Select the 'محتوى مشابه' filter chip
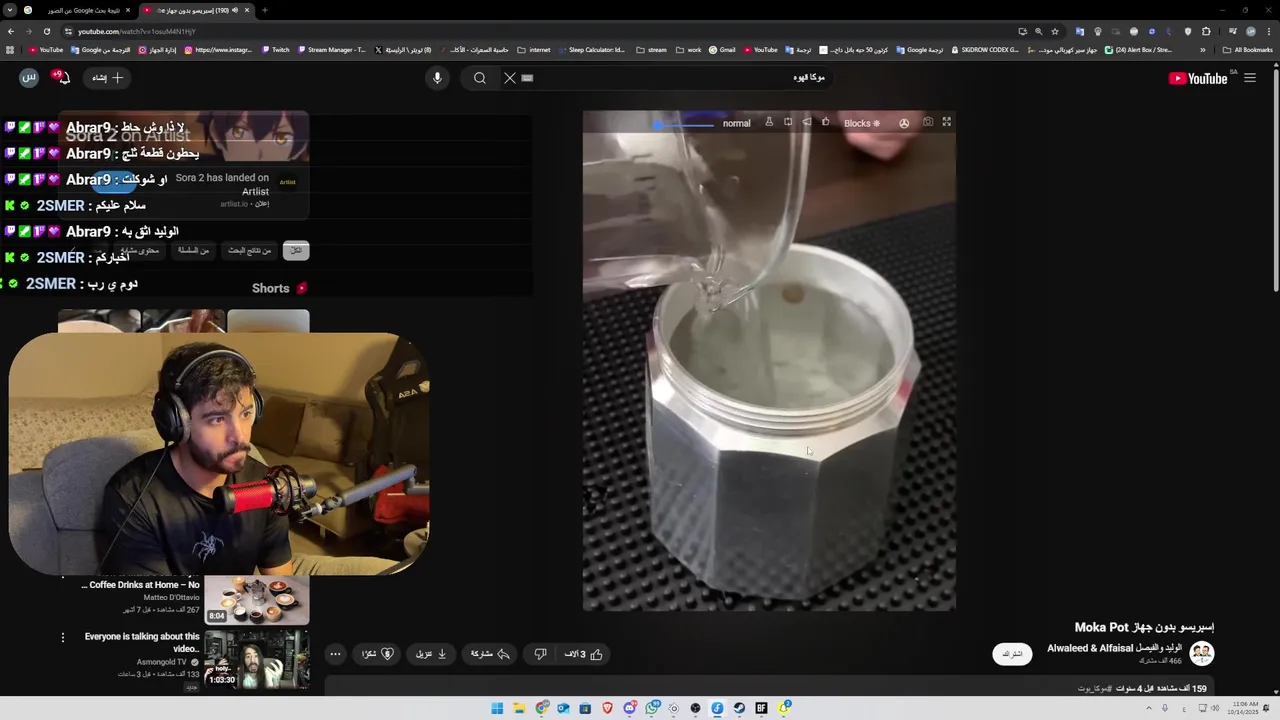1280x720 pixels. [x=139, y=250]
